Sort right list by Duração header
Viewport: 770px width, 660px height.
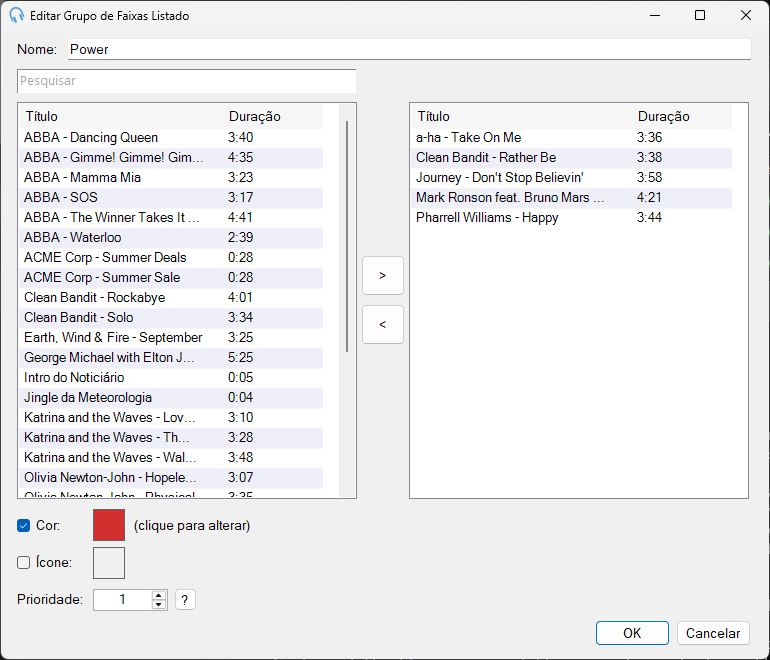pos(683,116)
